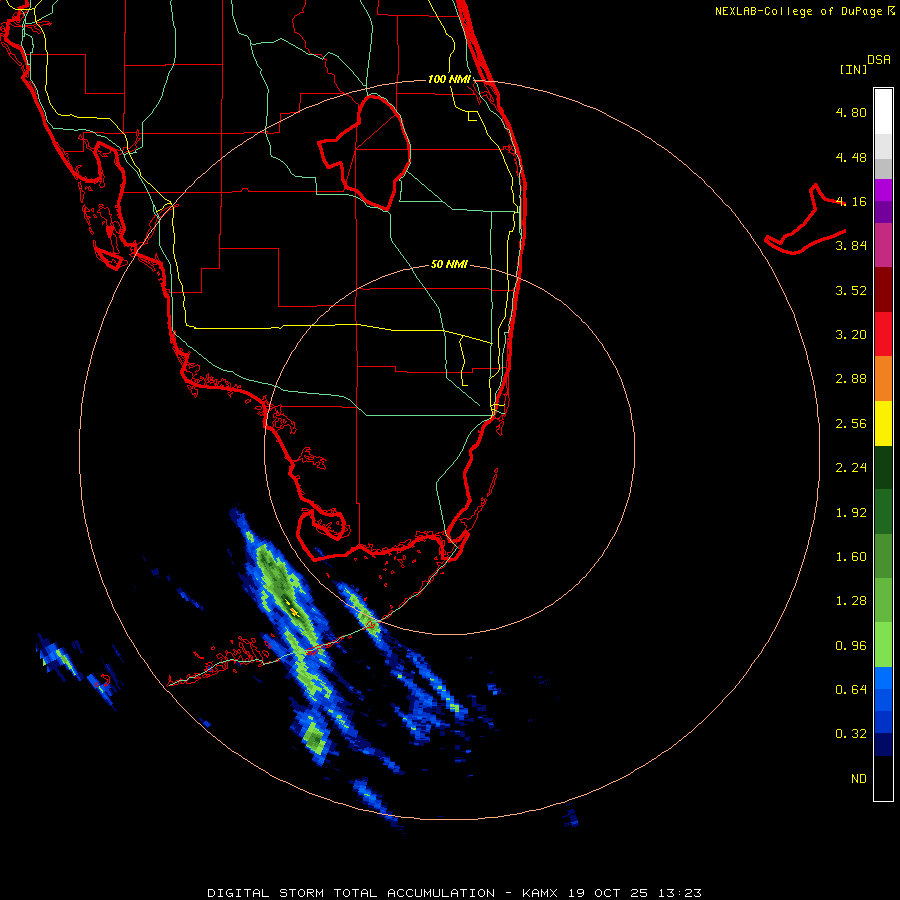Select the 0.64 legend value
The height and width of the screenshot is (900, 900).
(851, 689)
